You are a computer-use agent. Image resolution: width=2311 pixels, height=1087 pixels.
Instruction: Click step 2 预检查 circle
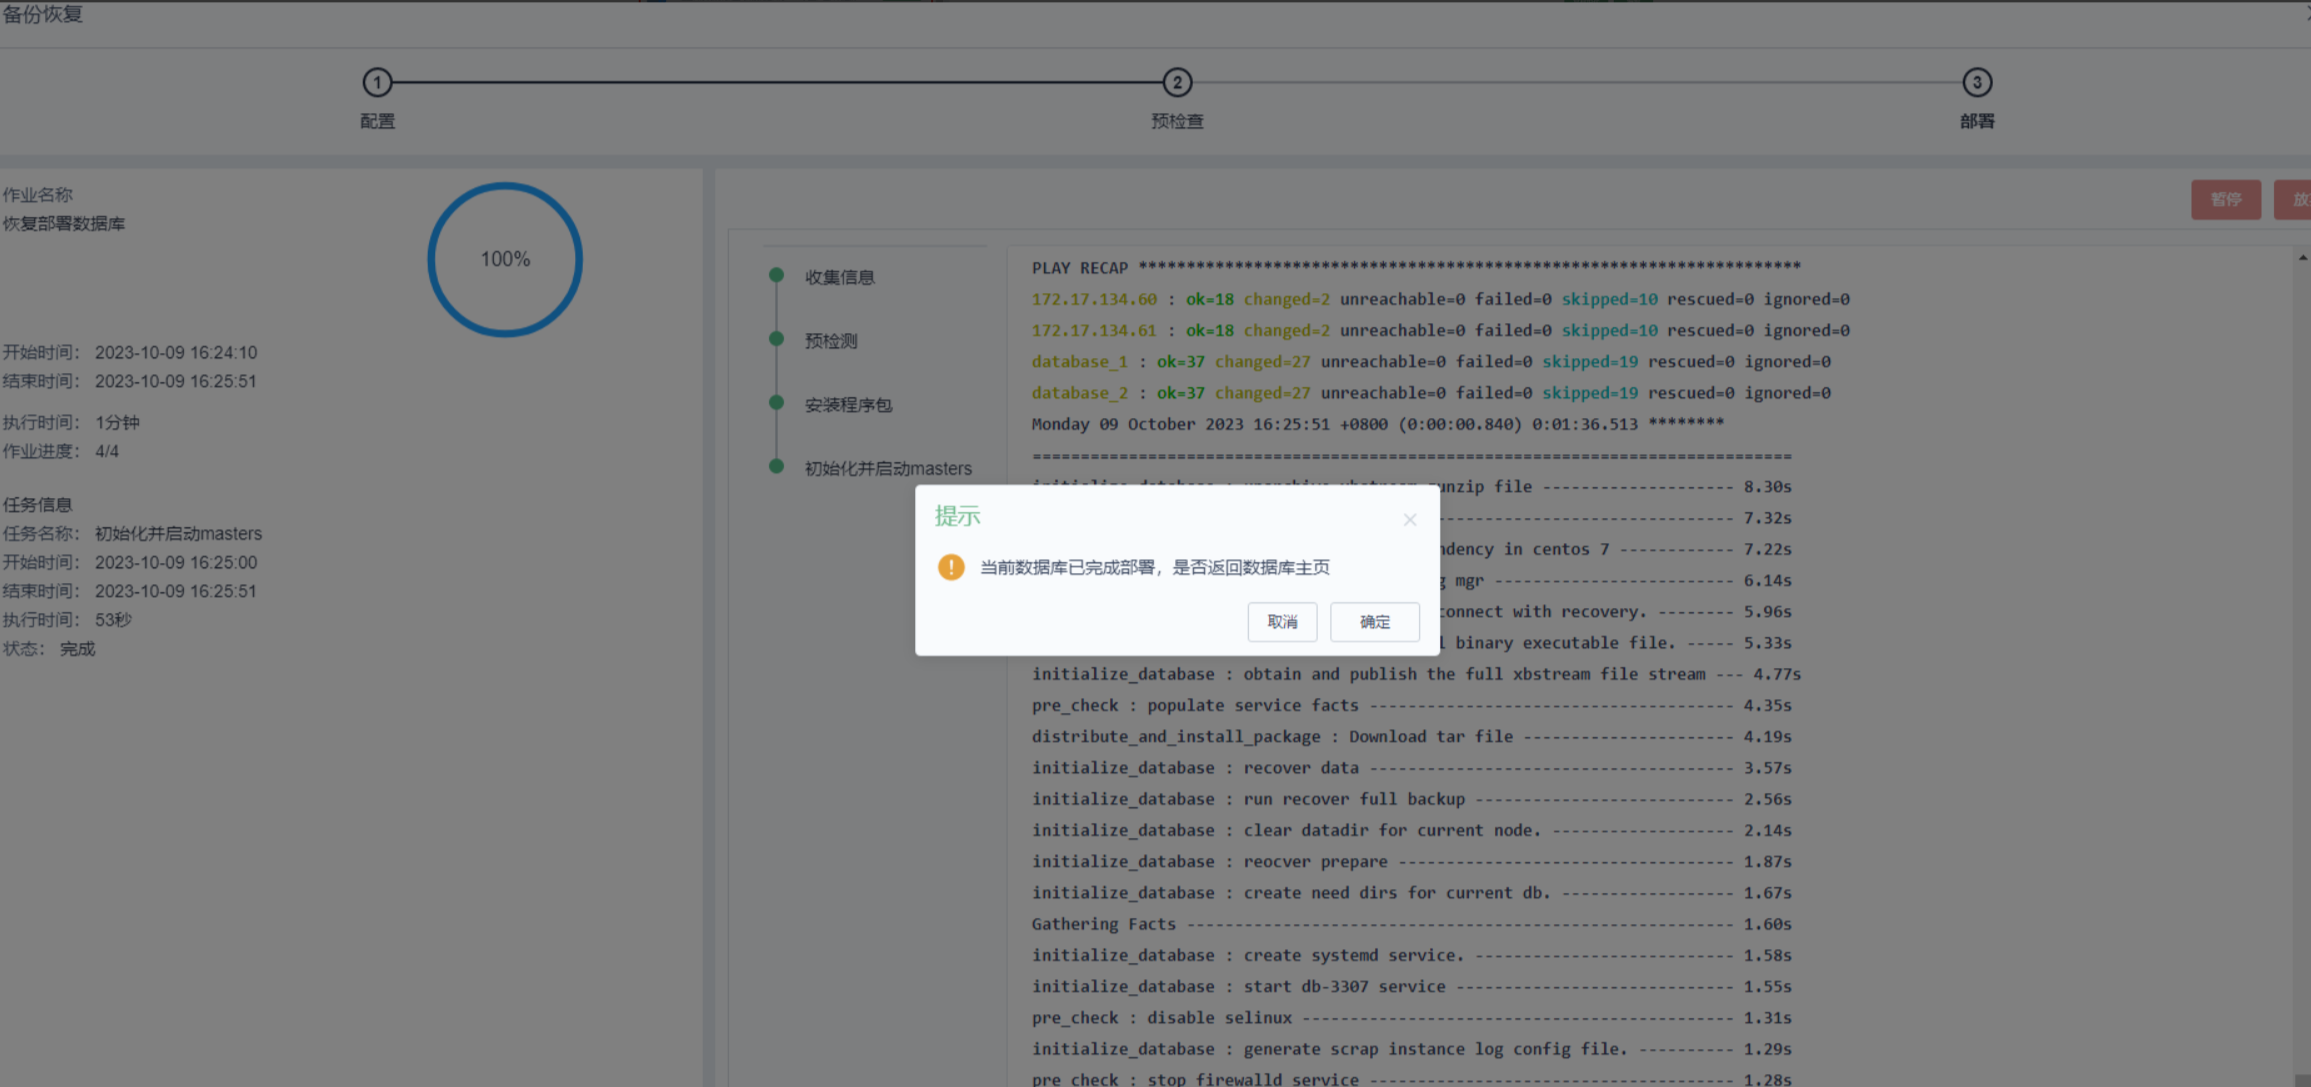point(1177,83)
